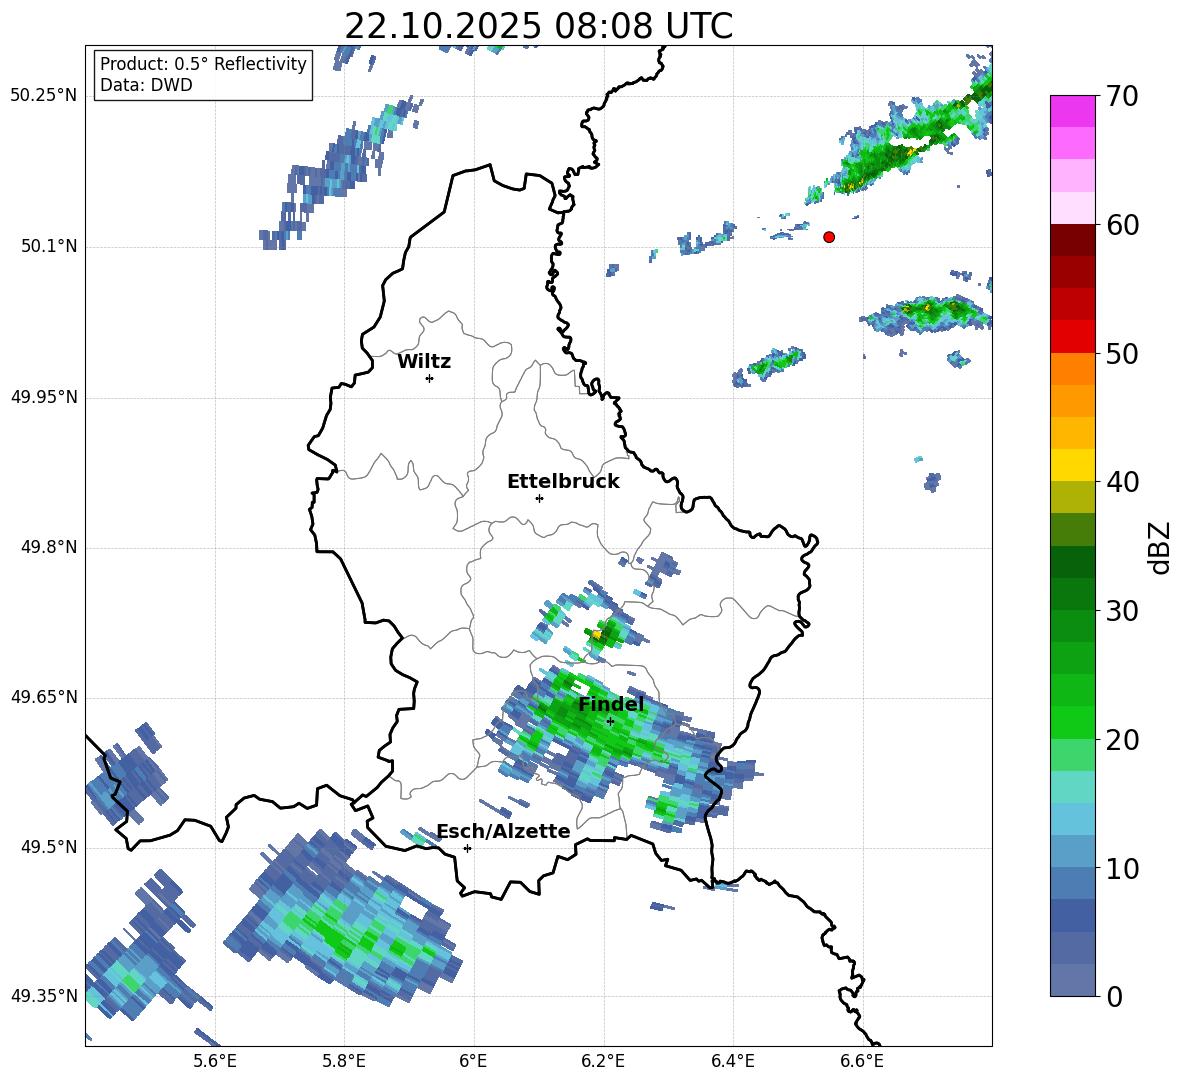
Task: Click the bright green colorbar segment at 20
Action: pyautogui.click(x=1073, y=722)
